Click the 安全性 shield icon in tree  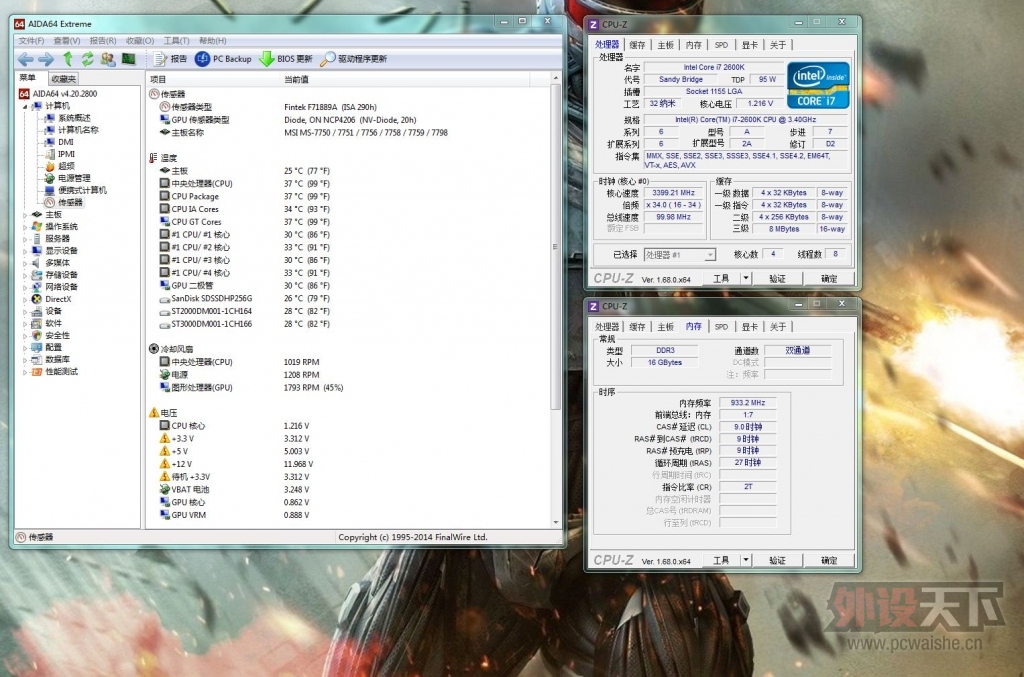[37, 335]
